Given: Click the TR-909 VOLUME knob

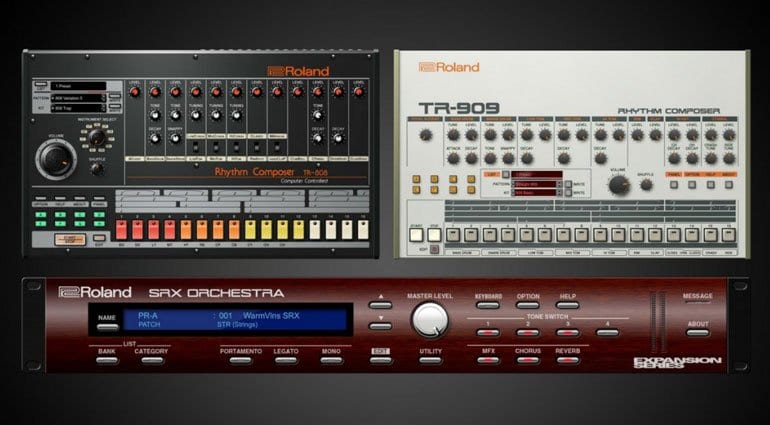Looking at the screenshot, I should [x=619, y=185].
